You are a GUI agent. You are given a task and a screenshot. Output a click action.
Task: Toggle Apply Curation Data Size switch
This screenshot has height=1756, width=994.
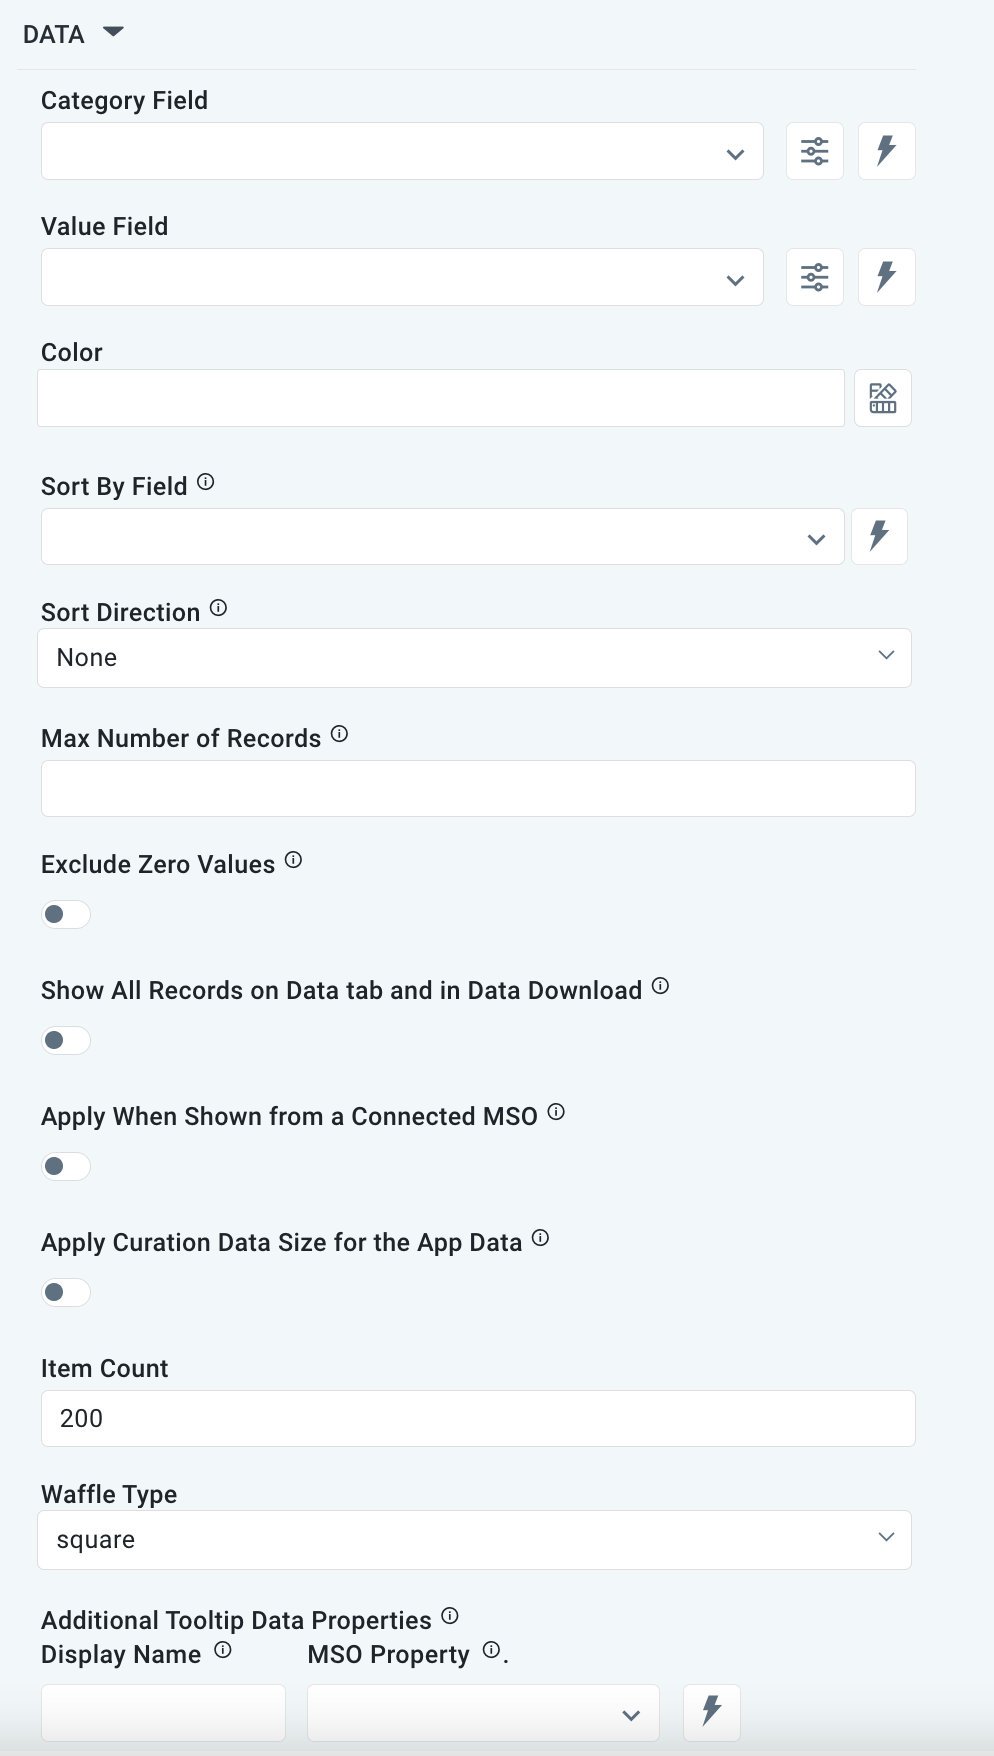coord(66,1292)
